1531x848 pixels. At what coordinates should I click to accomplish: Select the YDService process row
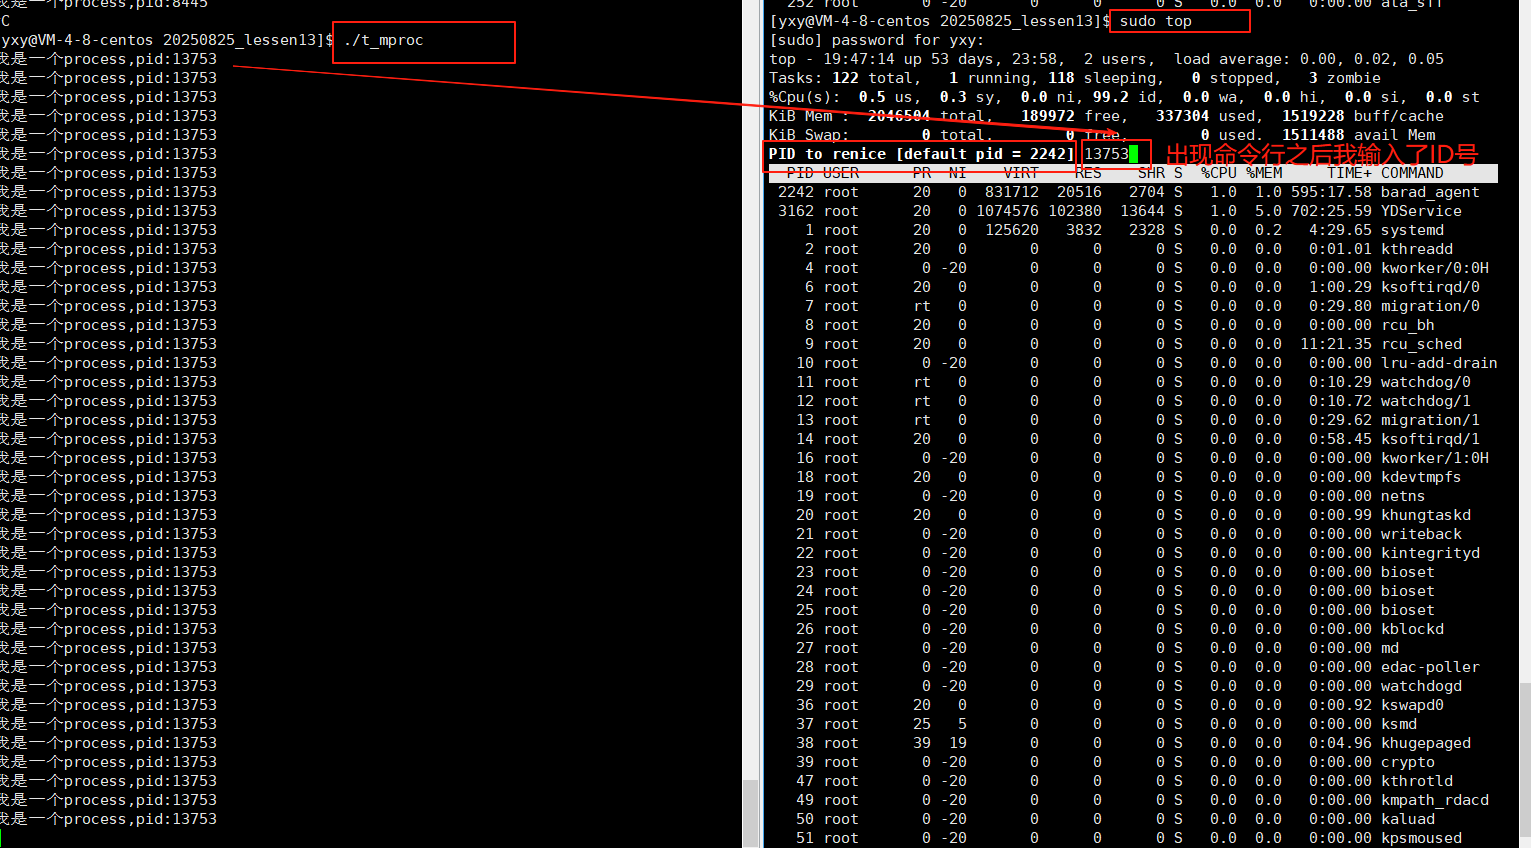coord(1133,211)
